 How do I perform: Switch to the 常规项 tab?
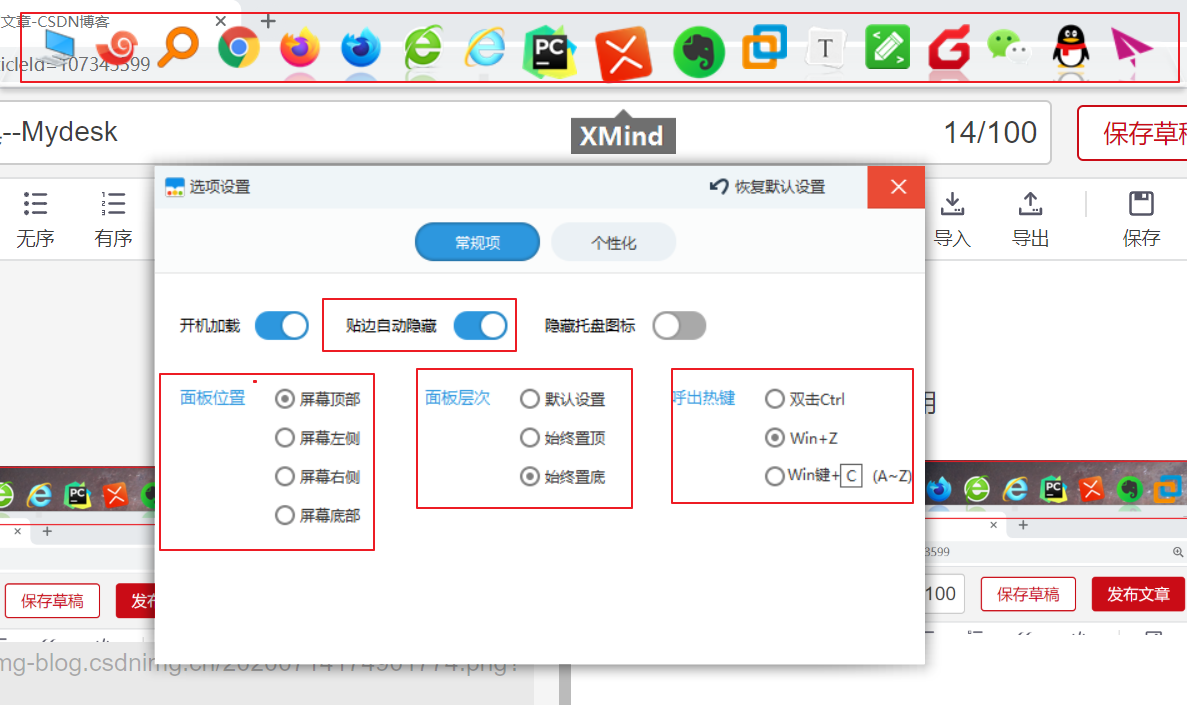coord(477,242)
